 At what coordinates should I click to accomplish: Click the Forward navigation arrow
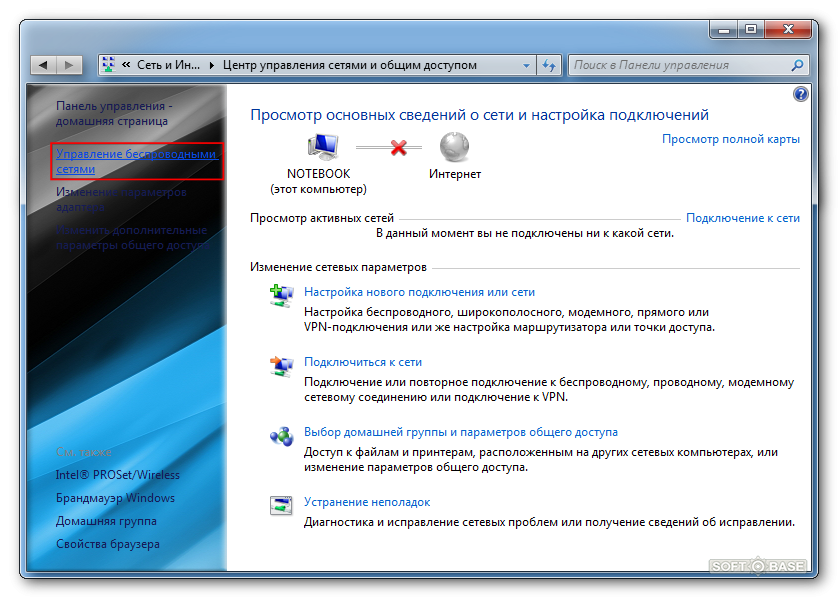[69, 65]
